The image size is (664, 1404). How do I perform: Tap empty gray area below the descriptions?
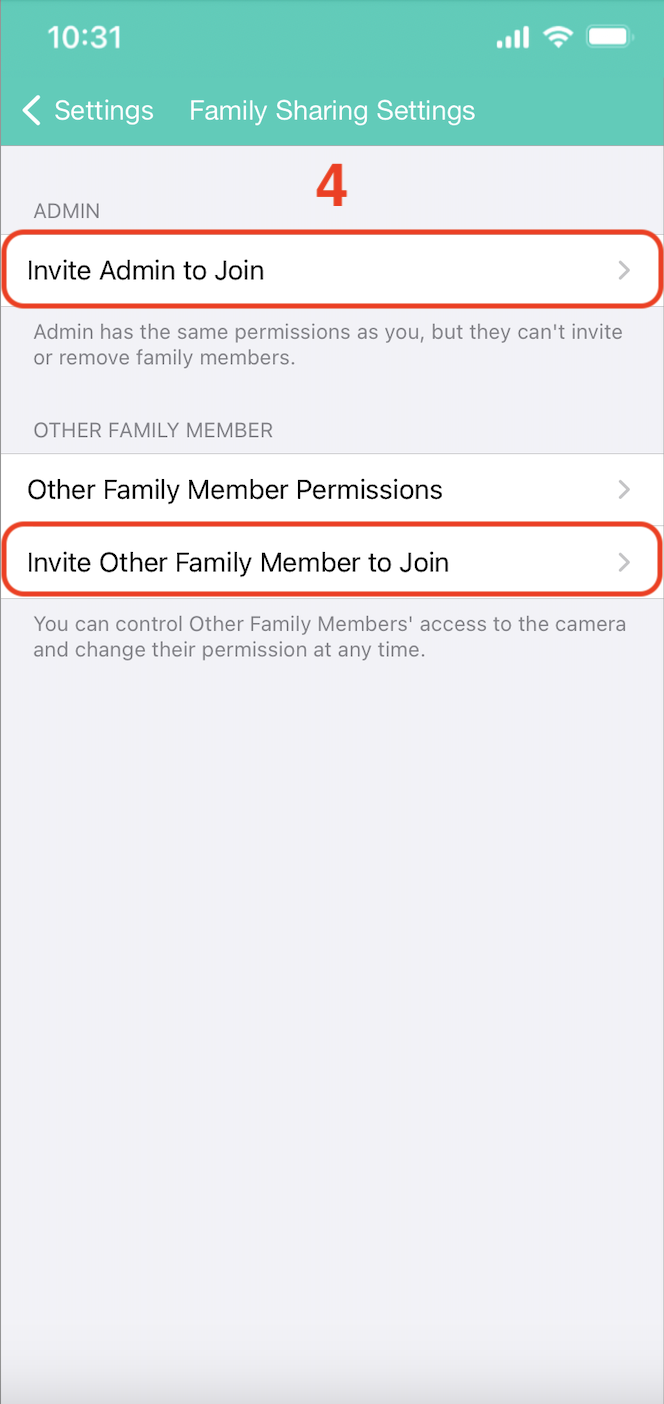click(x=332, y=950)
